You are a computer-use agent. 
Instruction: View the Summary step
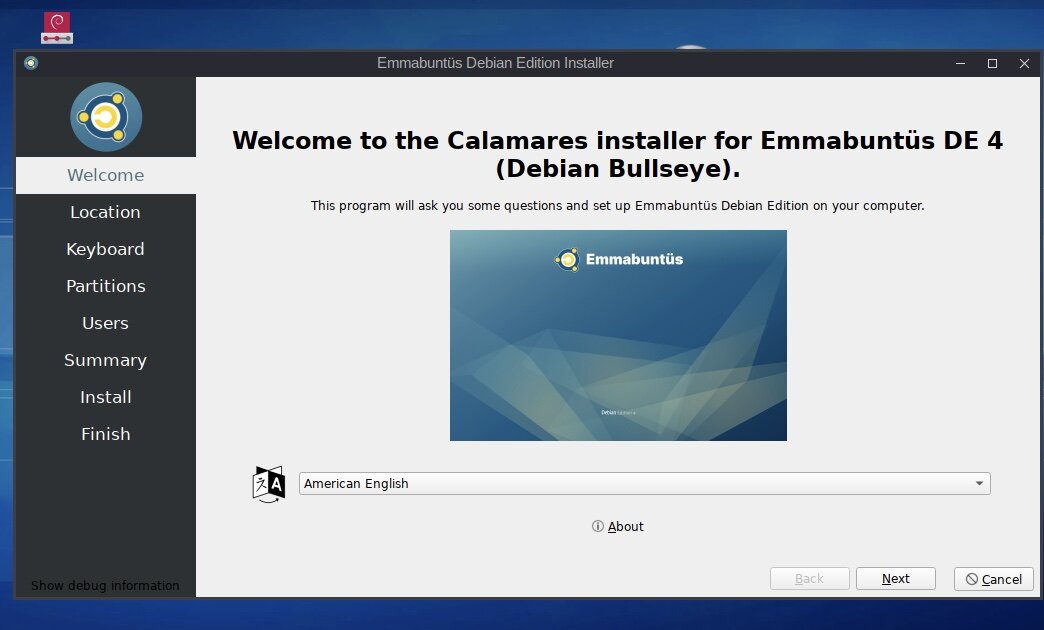tap(106, 360)
